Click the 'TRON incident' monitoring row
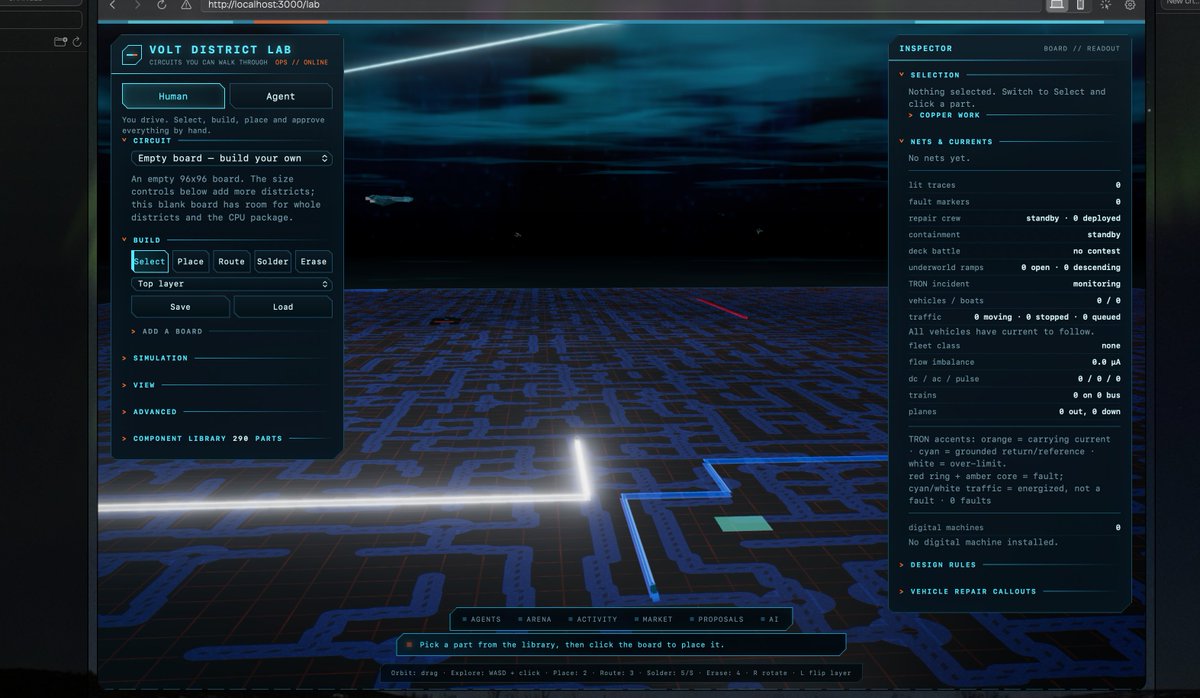Screen dimensions: 1200x698 (1014, 284)
